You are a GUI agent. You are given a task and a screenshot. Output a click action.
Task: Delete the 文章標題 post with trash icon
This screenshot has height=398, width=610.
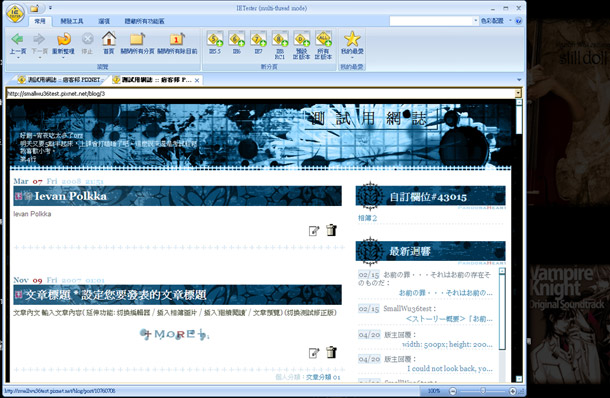click(x=331, y=352)
